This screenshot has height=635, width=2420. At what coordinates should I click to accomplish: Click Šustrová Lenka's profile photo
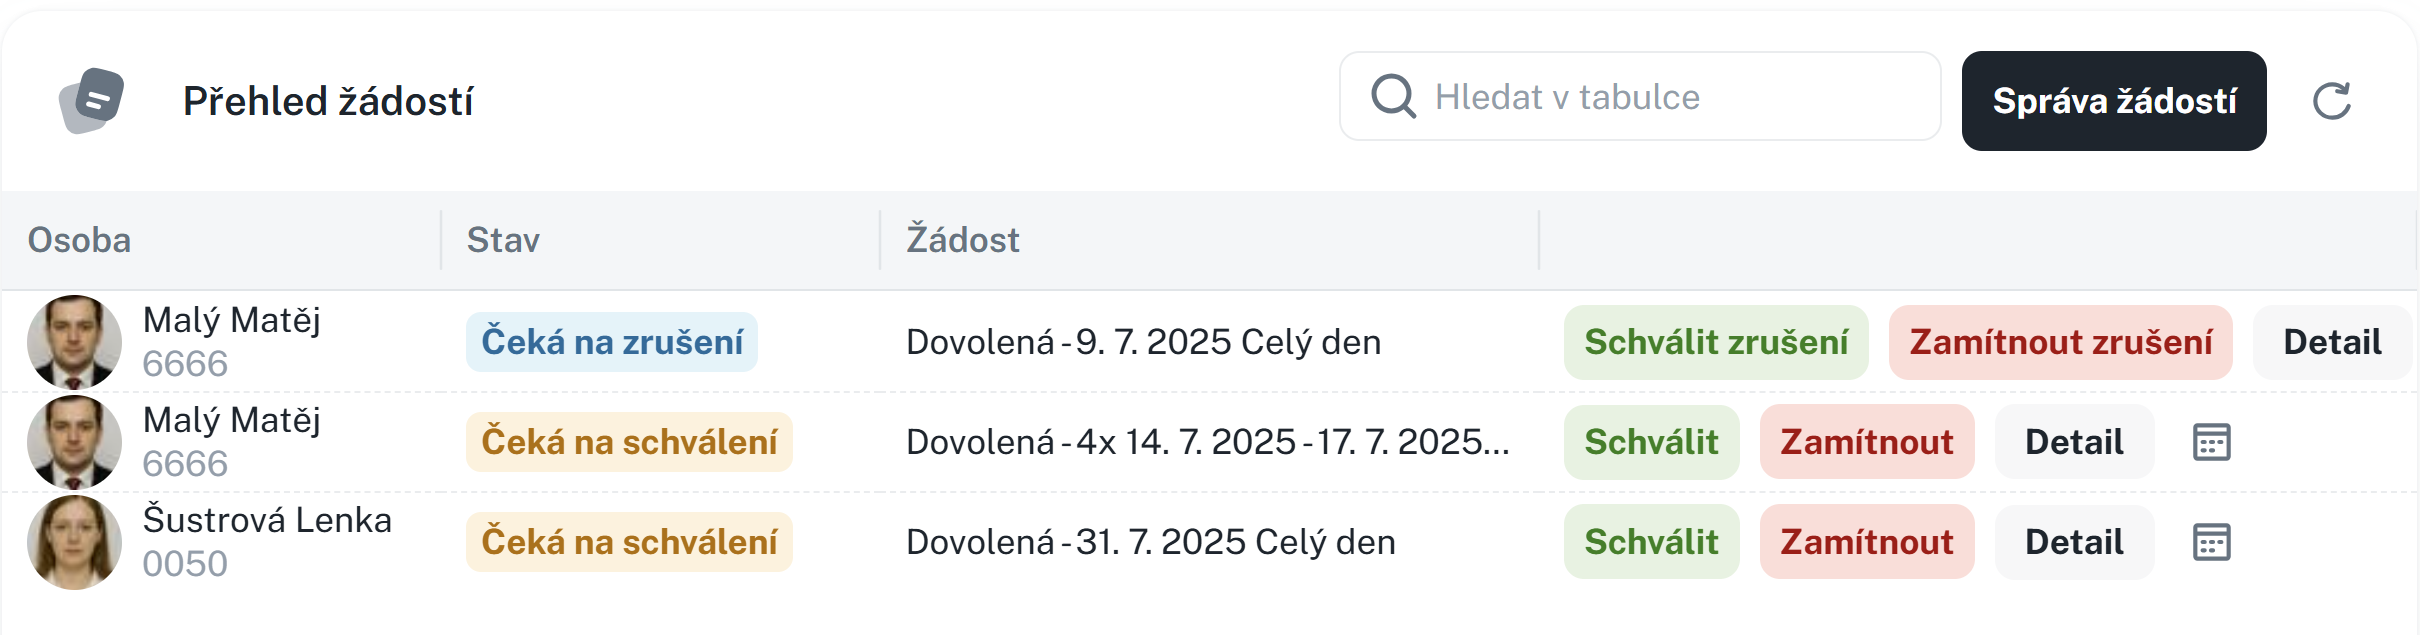coord(74,542)
